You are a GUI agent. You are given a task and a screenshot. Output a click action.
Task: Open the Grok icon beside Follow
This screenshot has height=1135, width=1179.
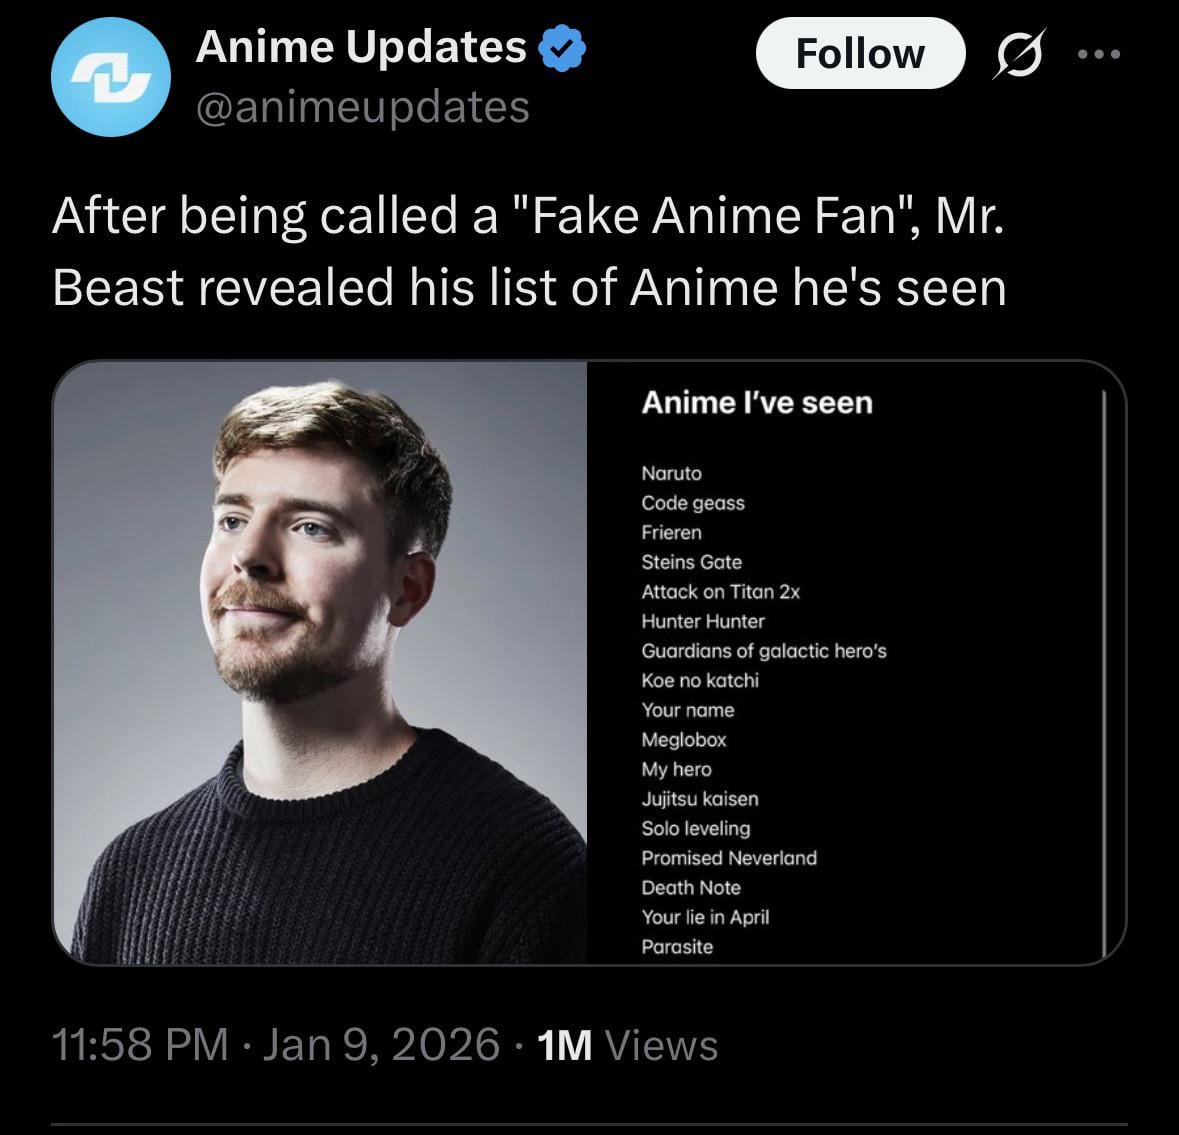click(x=1017, y=54)
